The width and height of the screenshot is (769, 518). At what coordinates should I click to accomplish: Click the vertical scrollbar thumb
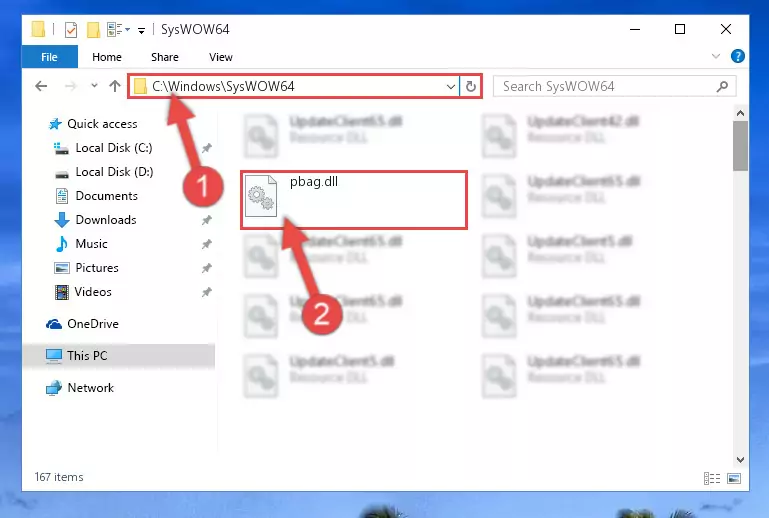click(x=741, y=146)
